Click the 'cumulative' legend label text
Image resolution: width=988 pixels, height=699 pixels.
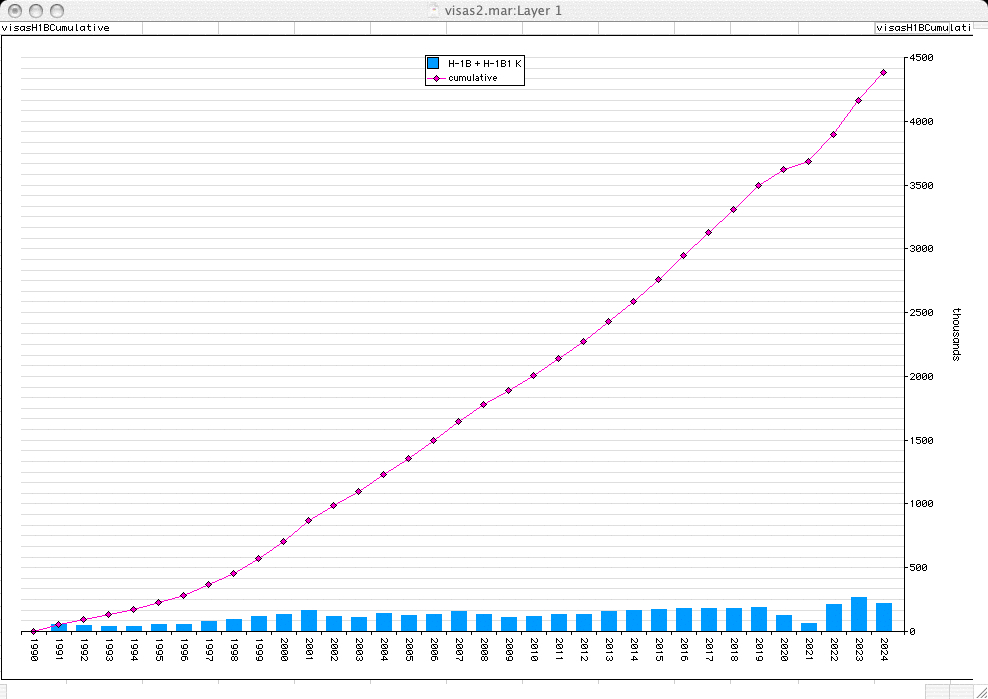tap(473, 78)
